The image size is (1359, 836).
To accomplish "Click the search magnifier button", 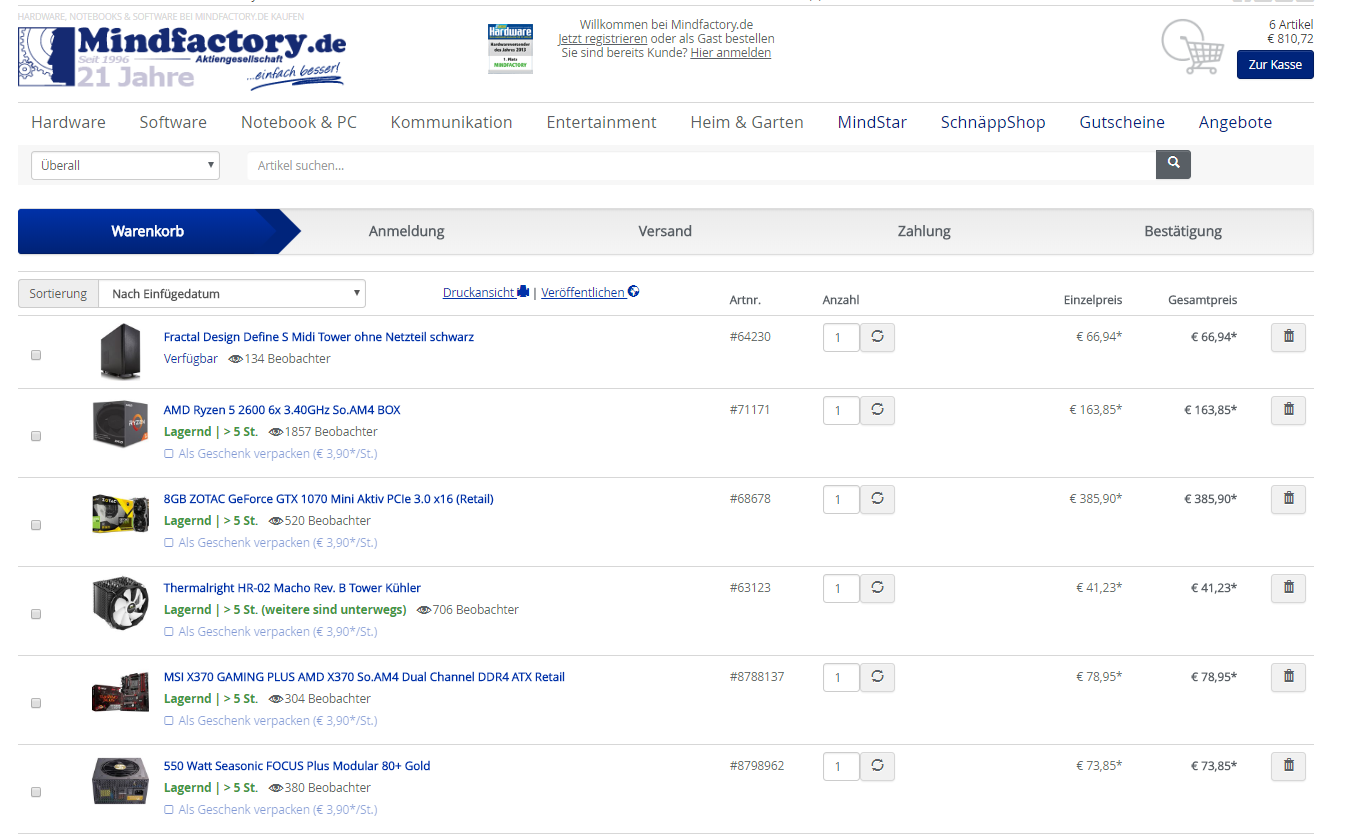I will (1173, 164).
